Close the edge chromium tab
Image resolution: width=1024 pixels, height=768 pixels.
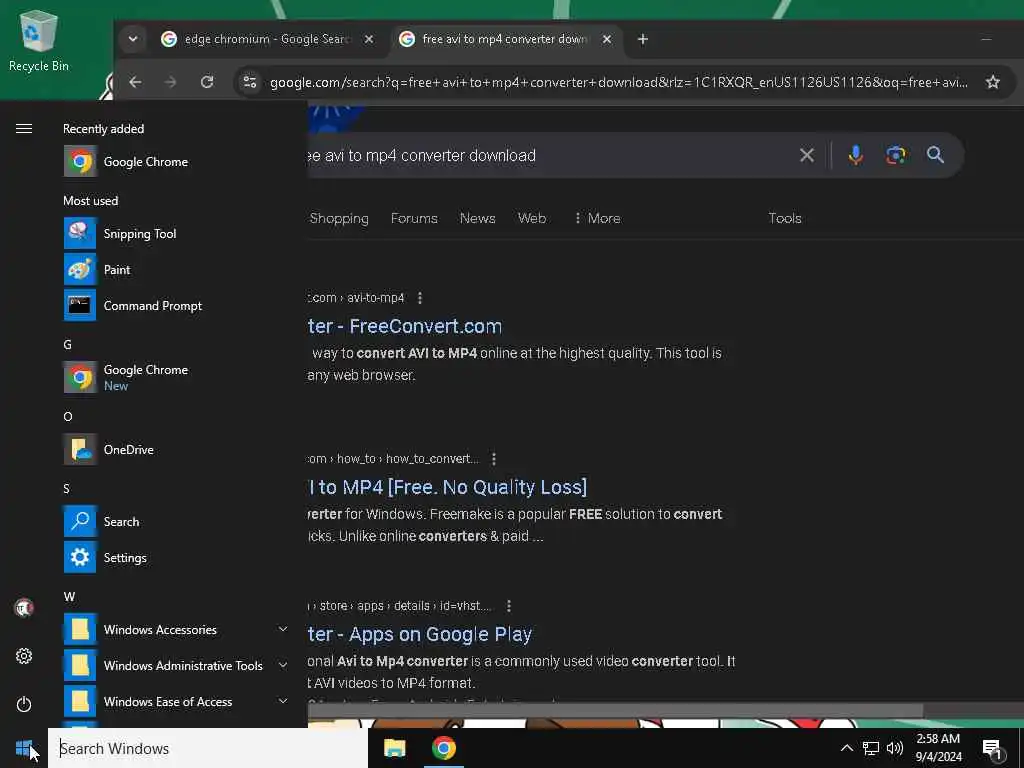(x=369, y=39)
